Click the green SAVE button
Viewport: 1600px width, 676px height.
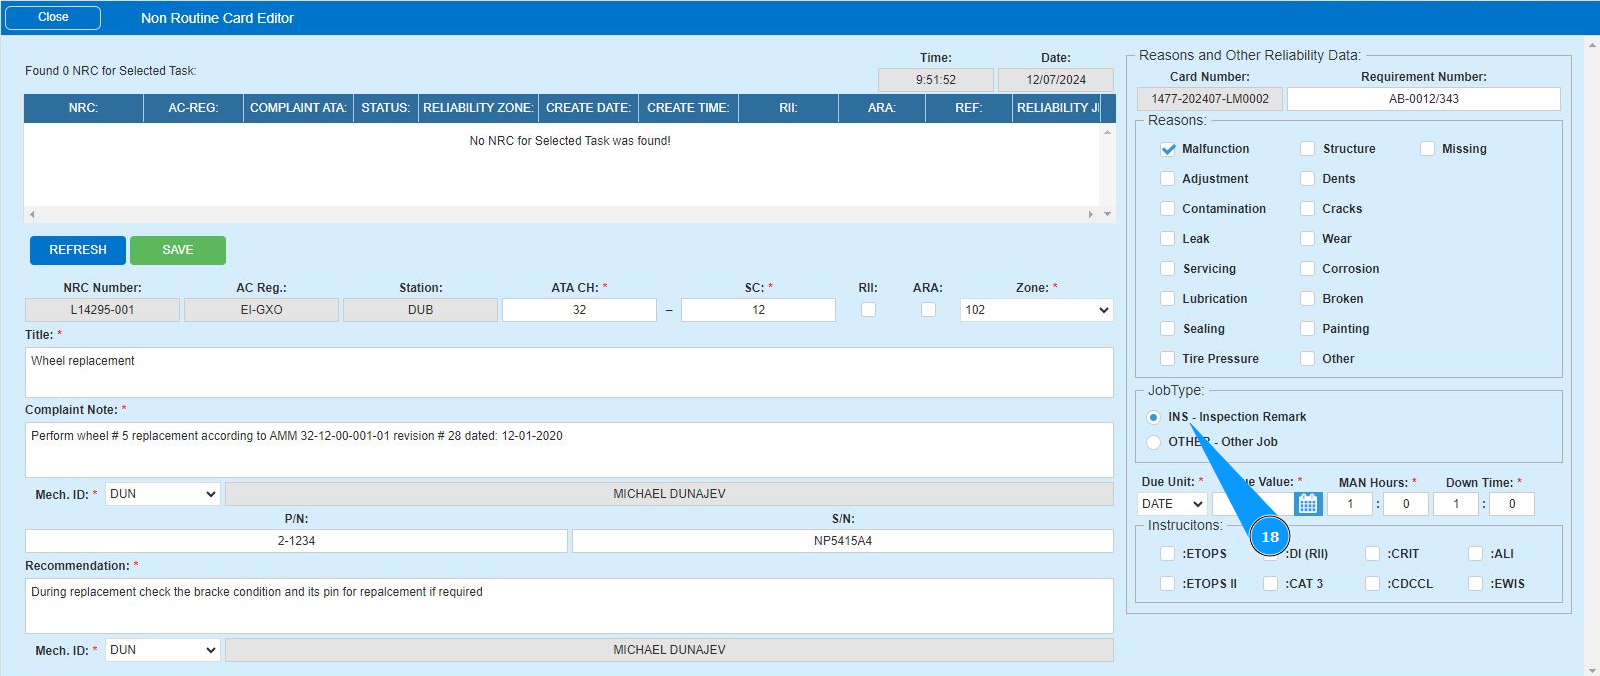(x=178, y=250)
